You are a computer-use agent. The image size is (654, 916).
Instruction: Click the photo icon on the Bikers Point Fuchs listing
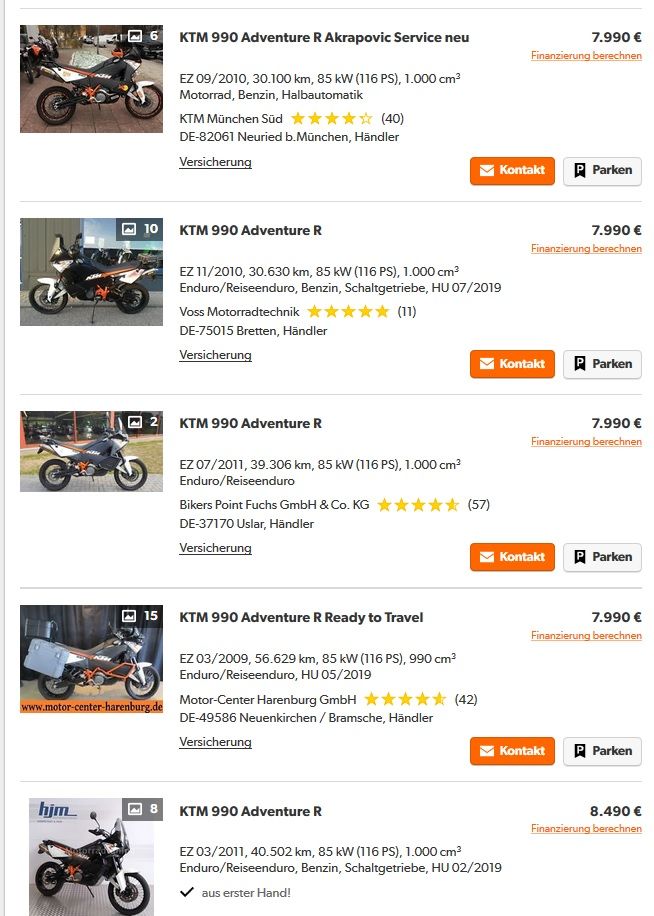[135, 422]
